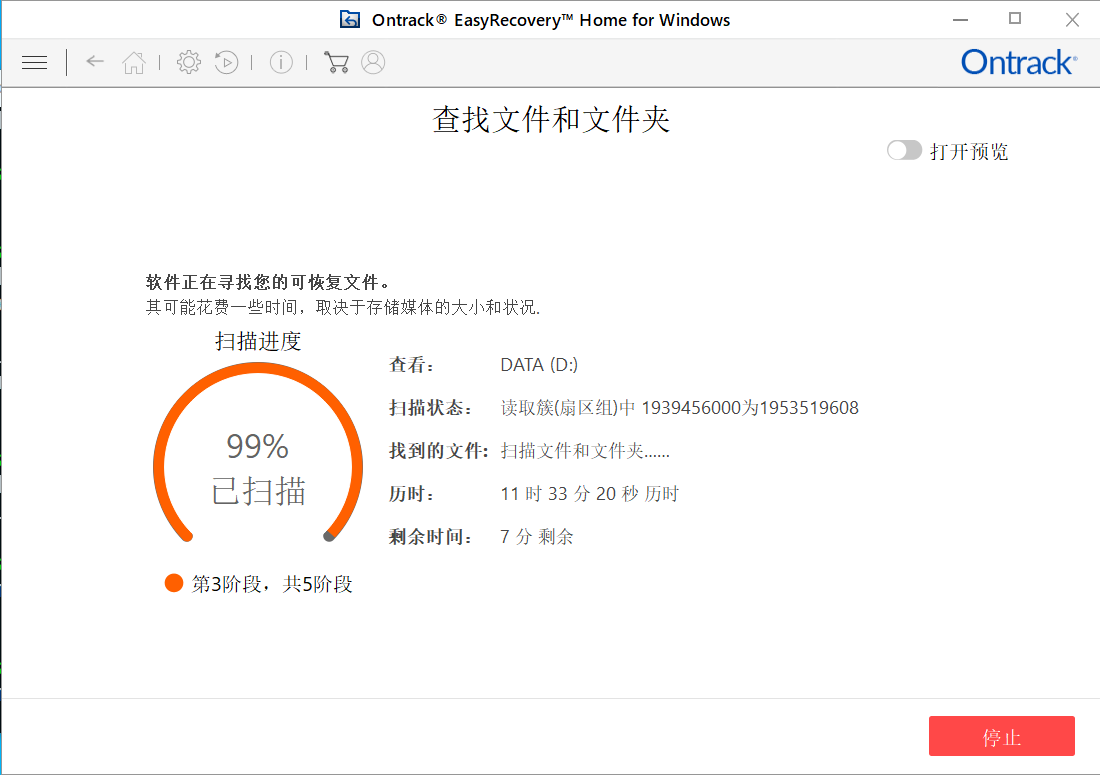The width and height of the screenshot is (1100, 775).
Task: Open the hamburger menu
Action: (34, 62)
